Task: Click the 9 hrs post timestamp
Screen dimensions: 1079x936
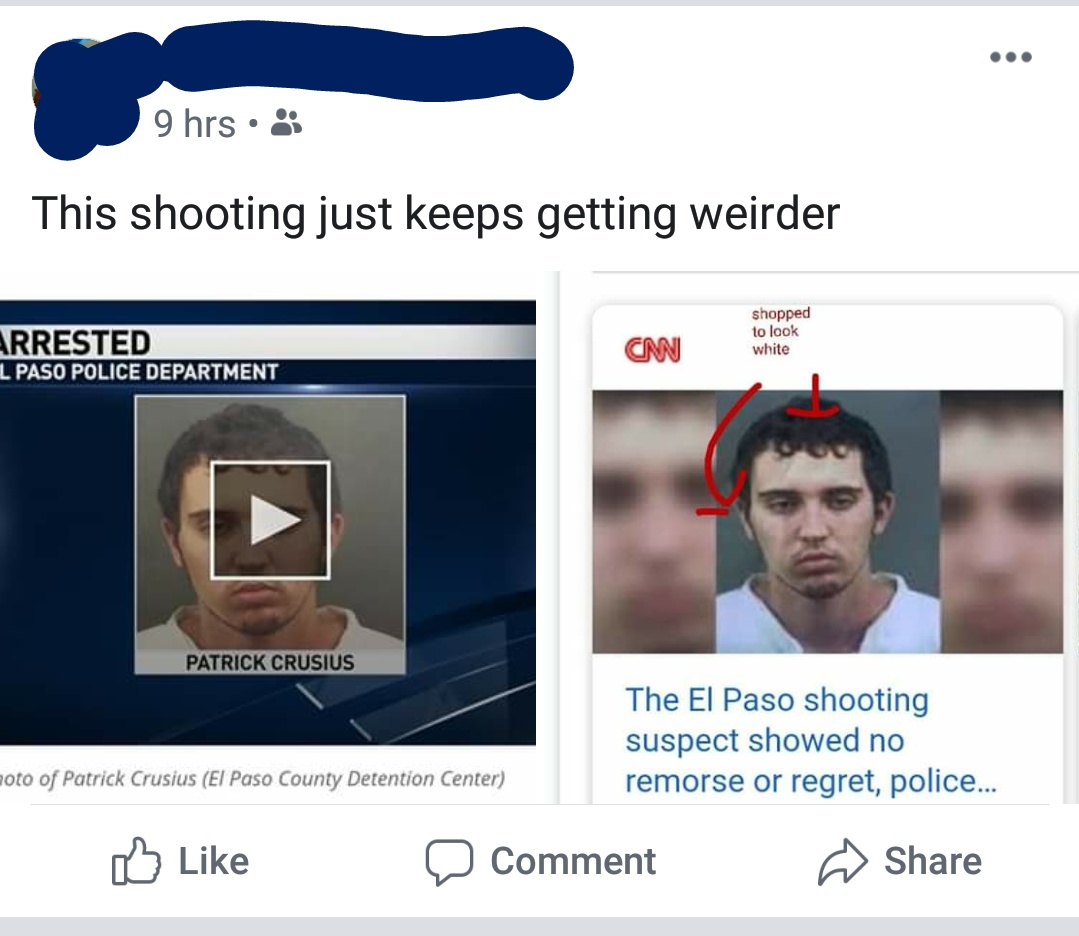Action: 195,124
